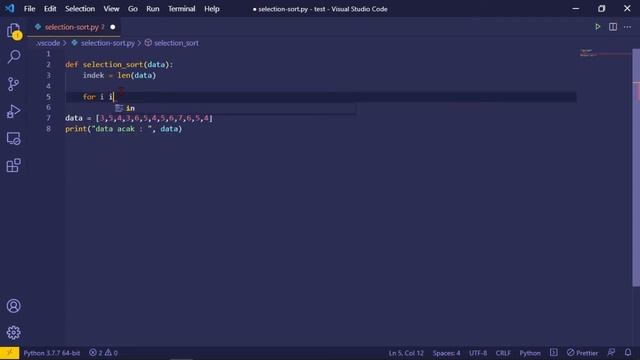Click selection-sort.py breadcrumb item
The height and width of the screenshot is (360, 640).
click(x=107, y=43)
